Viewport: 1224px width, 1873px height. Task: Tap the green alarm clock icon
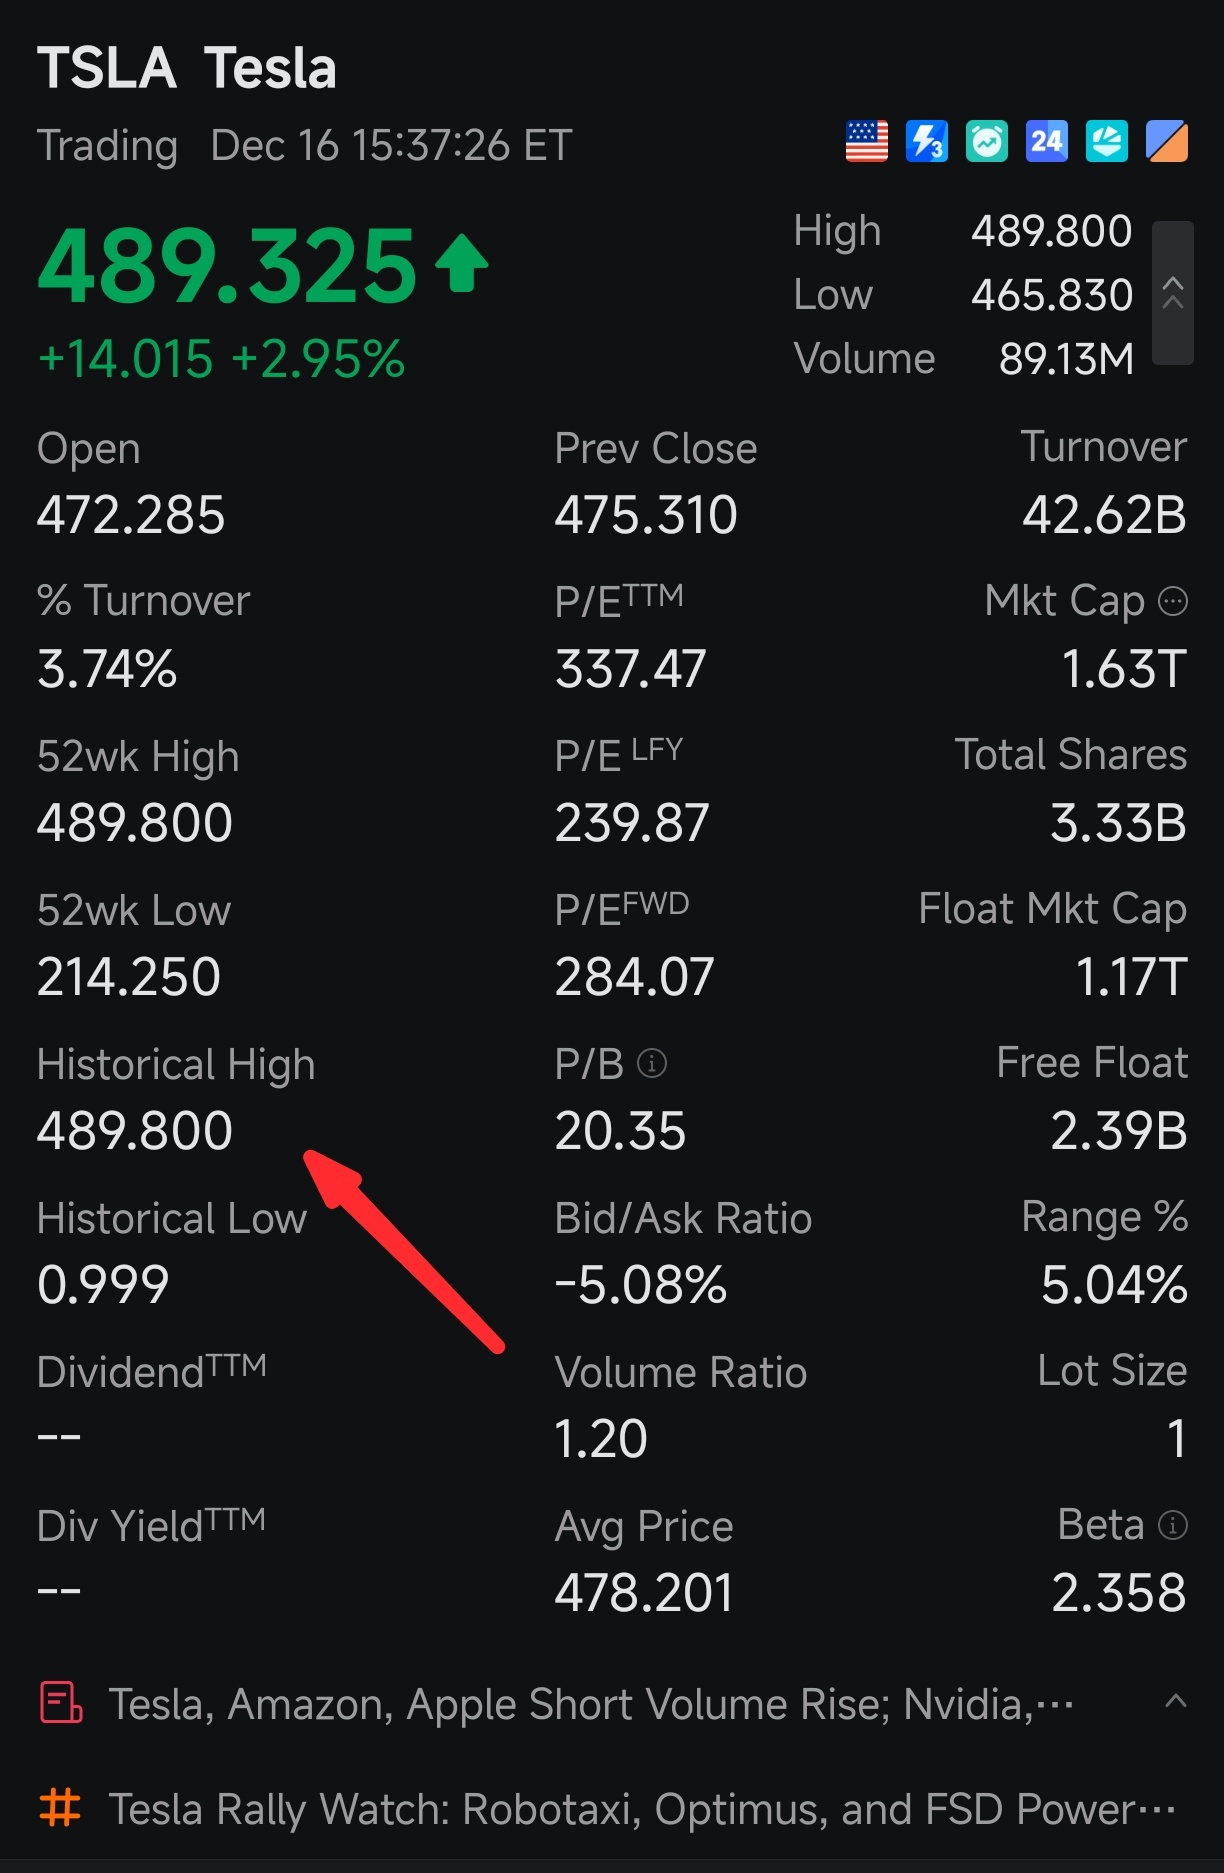pyautogui.click(x=986, y=142)
